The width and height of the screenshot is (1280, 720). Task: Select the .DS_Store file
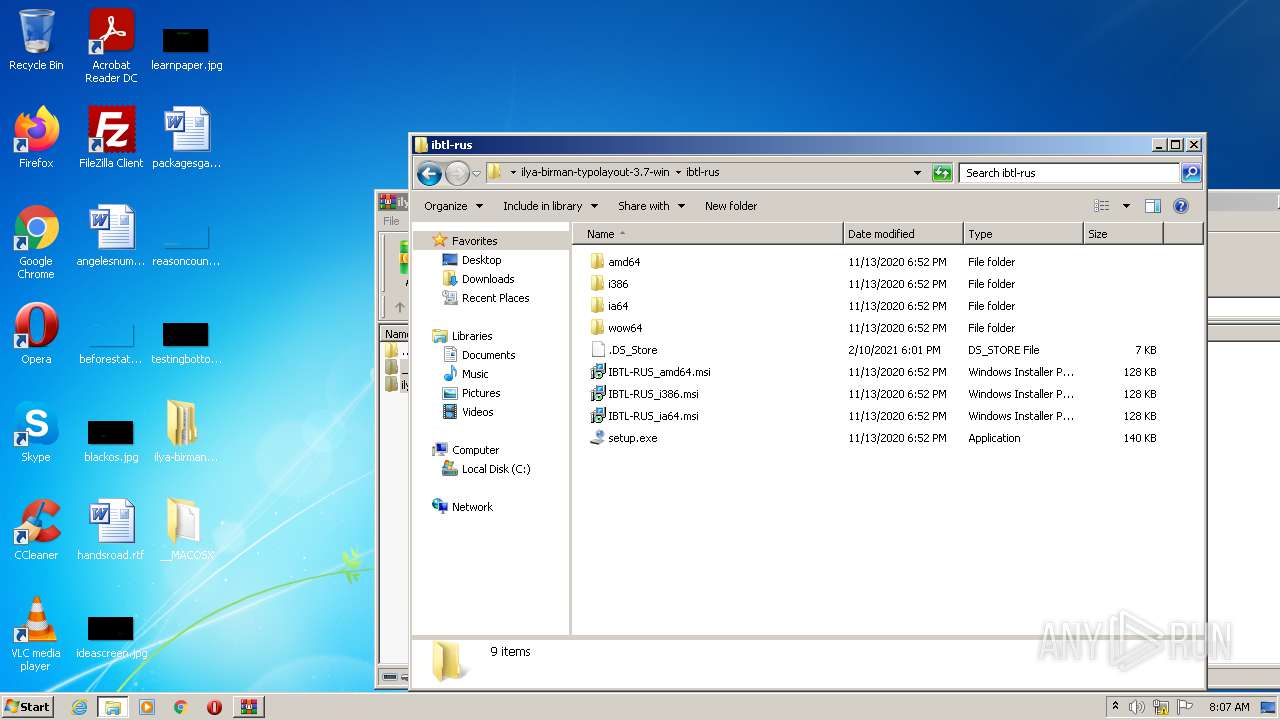[x=632, y=350]
